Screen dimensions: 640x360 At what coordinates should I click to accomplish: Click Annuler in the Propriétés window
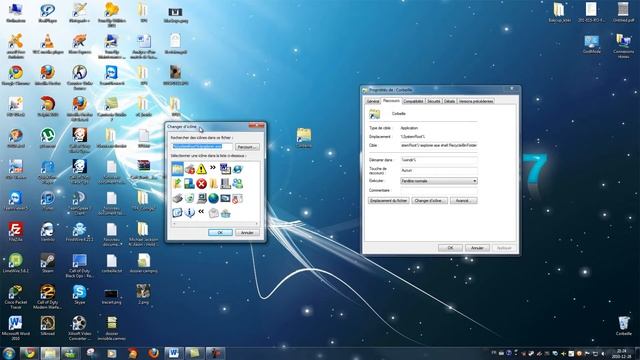click(477, 248)
